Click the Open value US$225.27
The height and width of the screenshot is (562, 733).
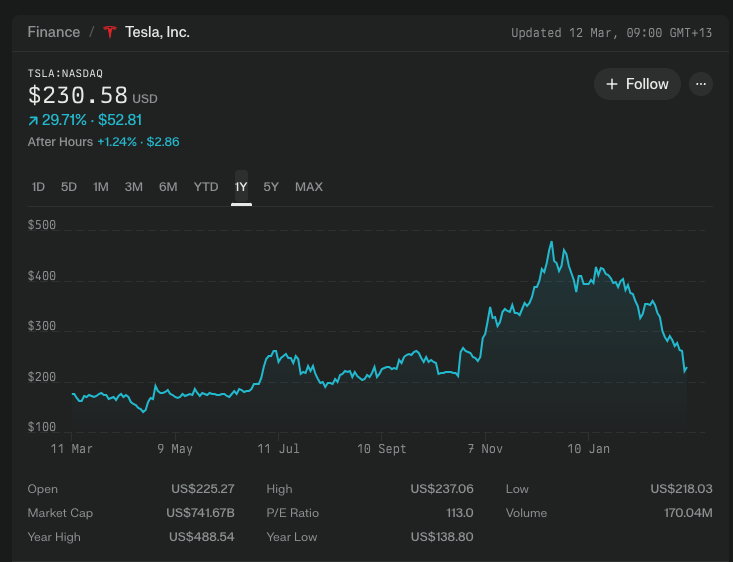coord(202,489)
